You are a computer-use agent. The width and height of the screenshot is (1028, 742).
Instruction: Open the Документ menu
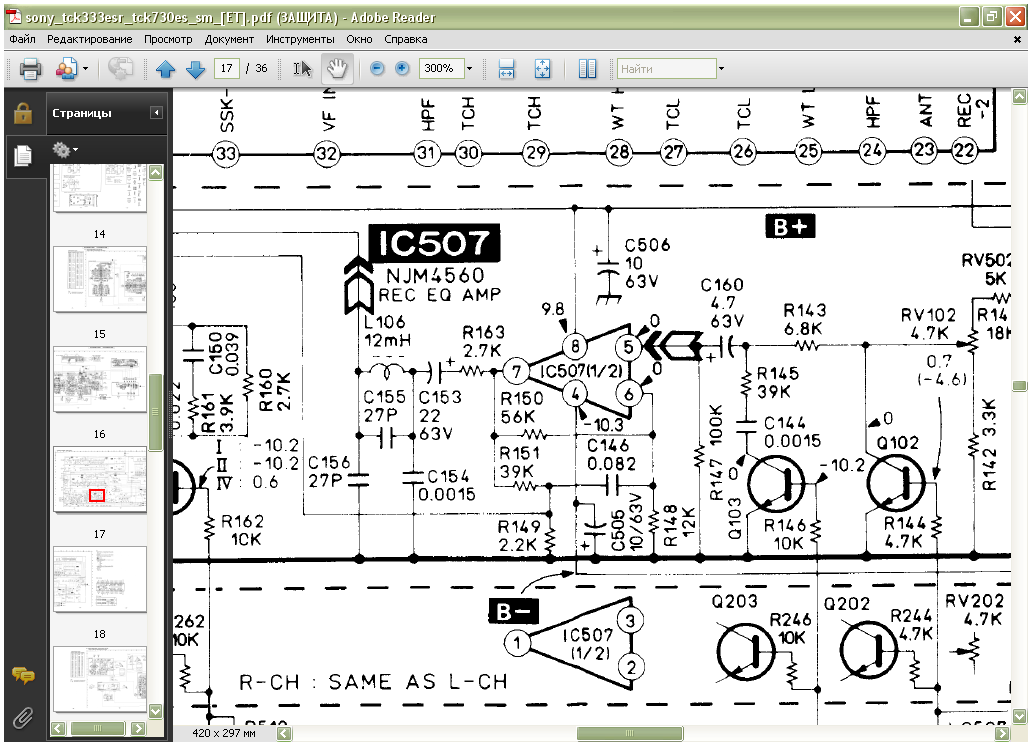click(229, 39)
